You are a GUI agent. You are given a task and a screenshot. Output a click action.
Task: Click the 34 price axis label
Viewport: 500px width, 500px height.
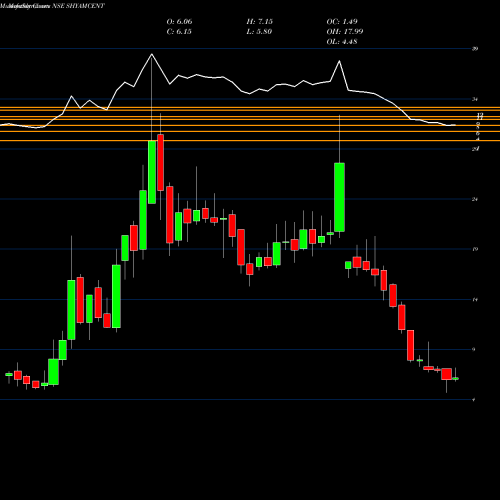click(475, 99)
